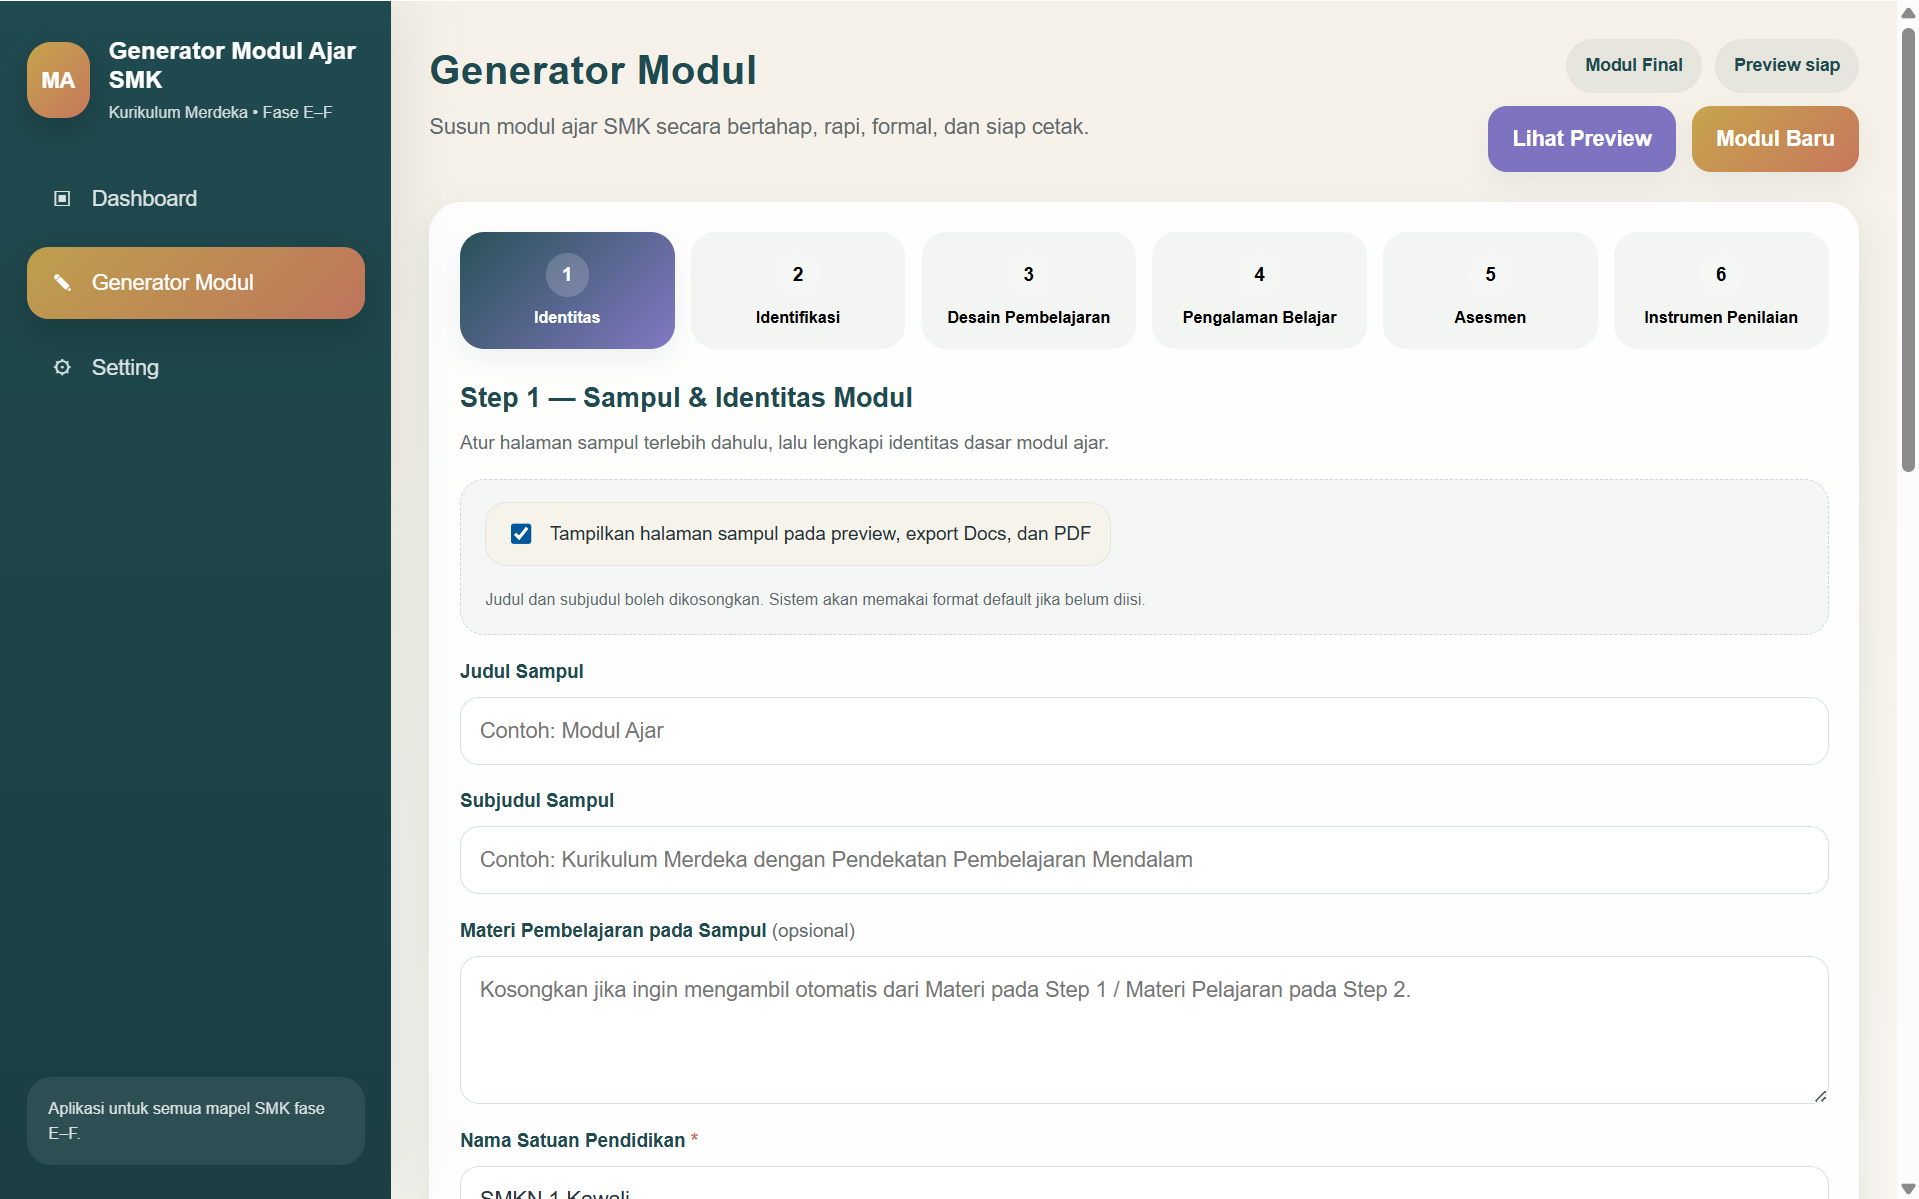Image resolution: width=1919 pixels, height=1199 pixels.
Task: Open step 3 Desain Pembelajaran
Action: 1028,290
